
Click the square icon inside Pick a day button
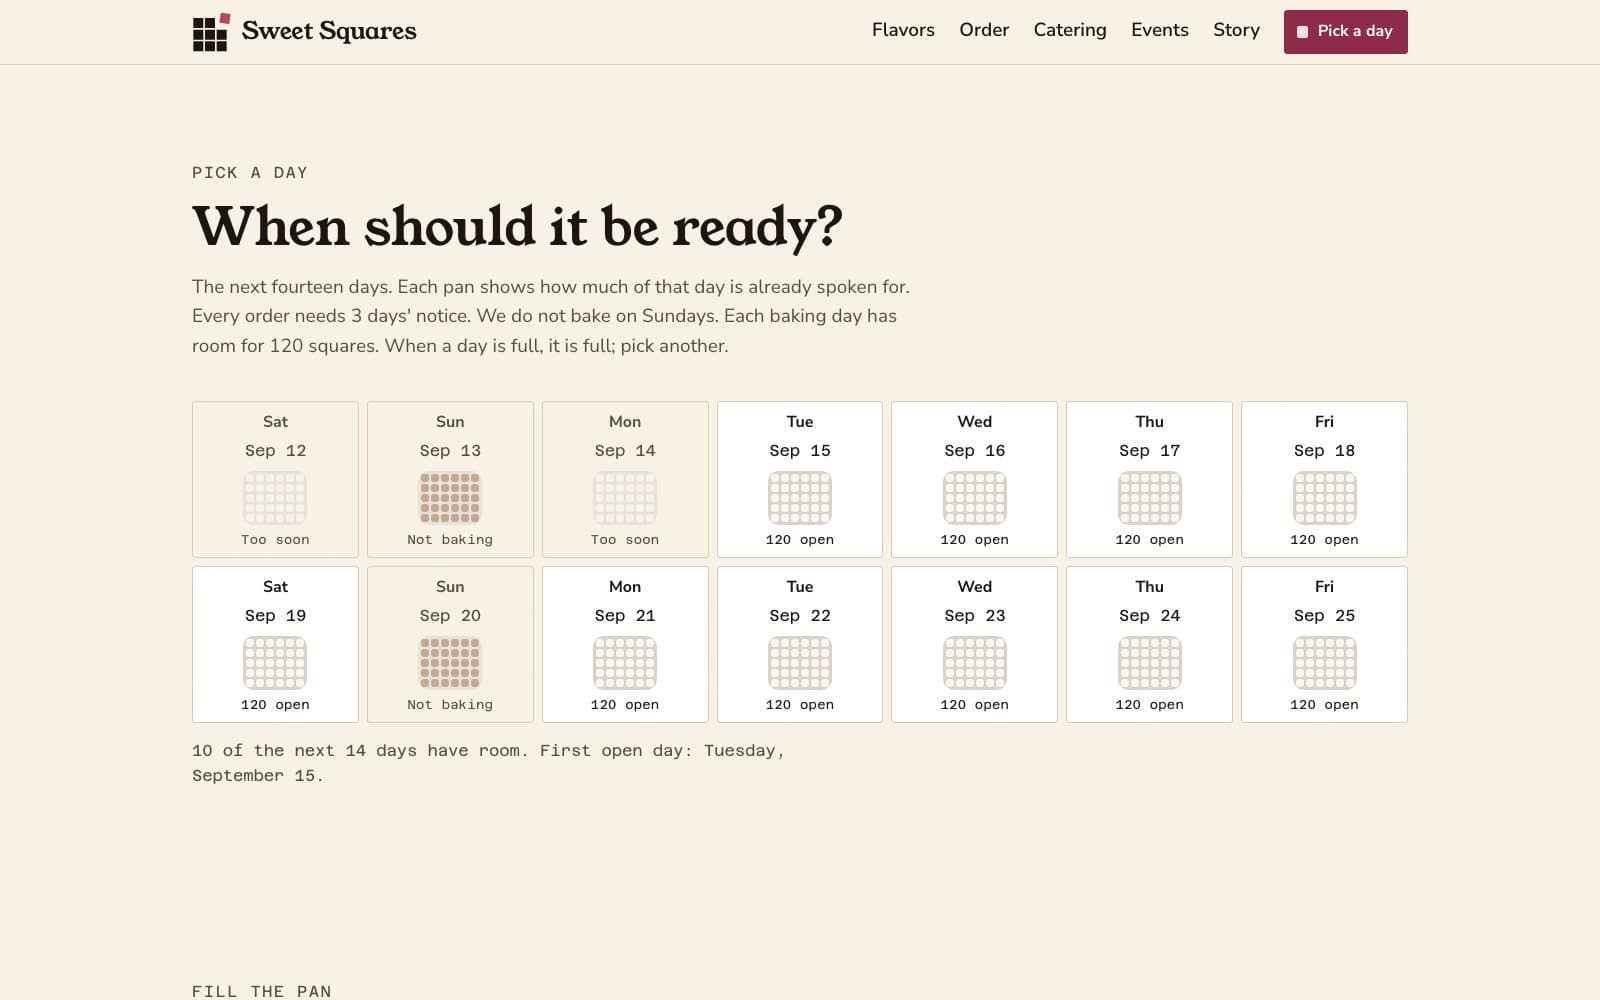(1303, 32)
